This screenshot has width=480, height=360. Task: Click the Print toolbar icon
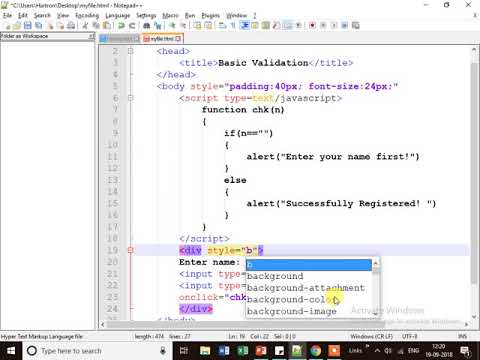point(71,25)
